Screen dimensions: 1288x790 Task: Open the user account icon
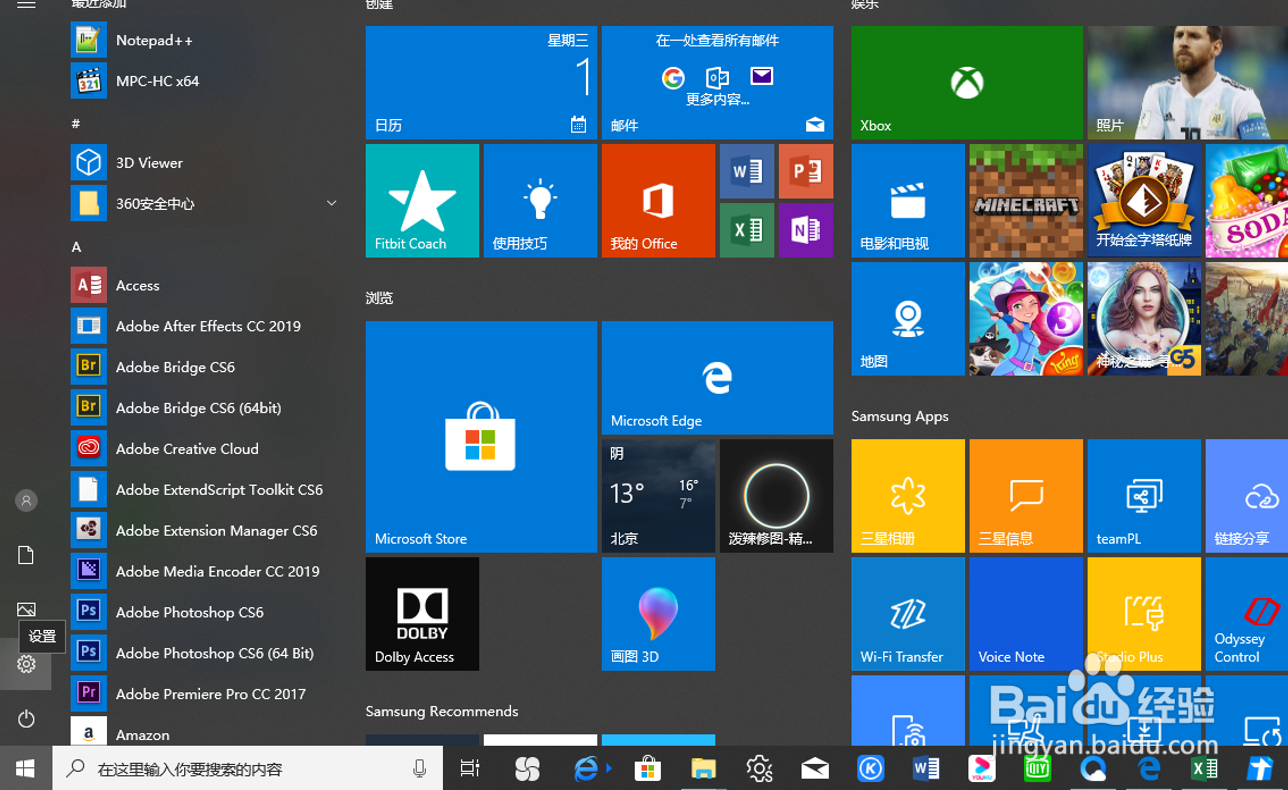[x=26, y=500]
